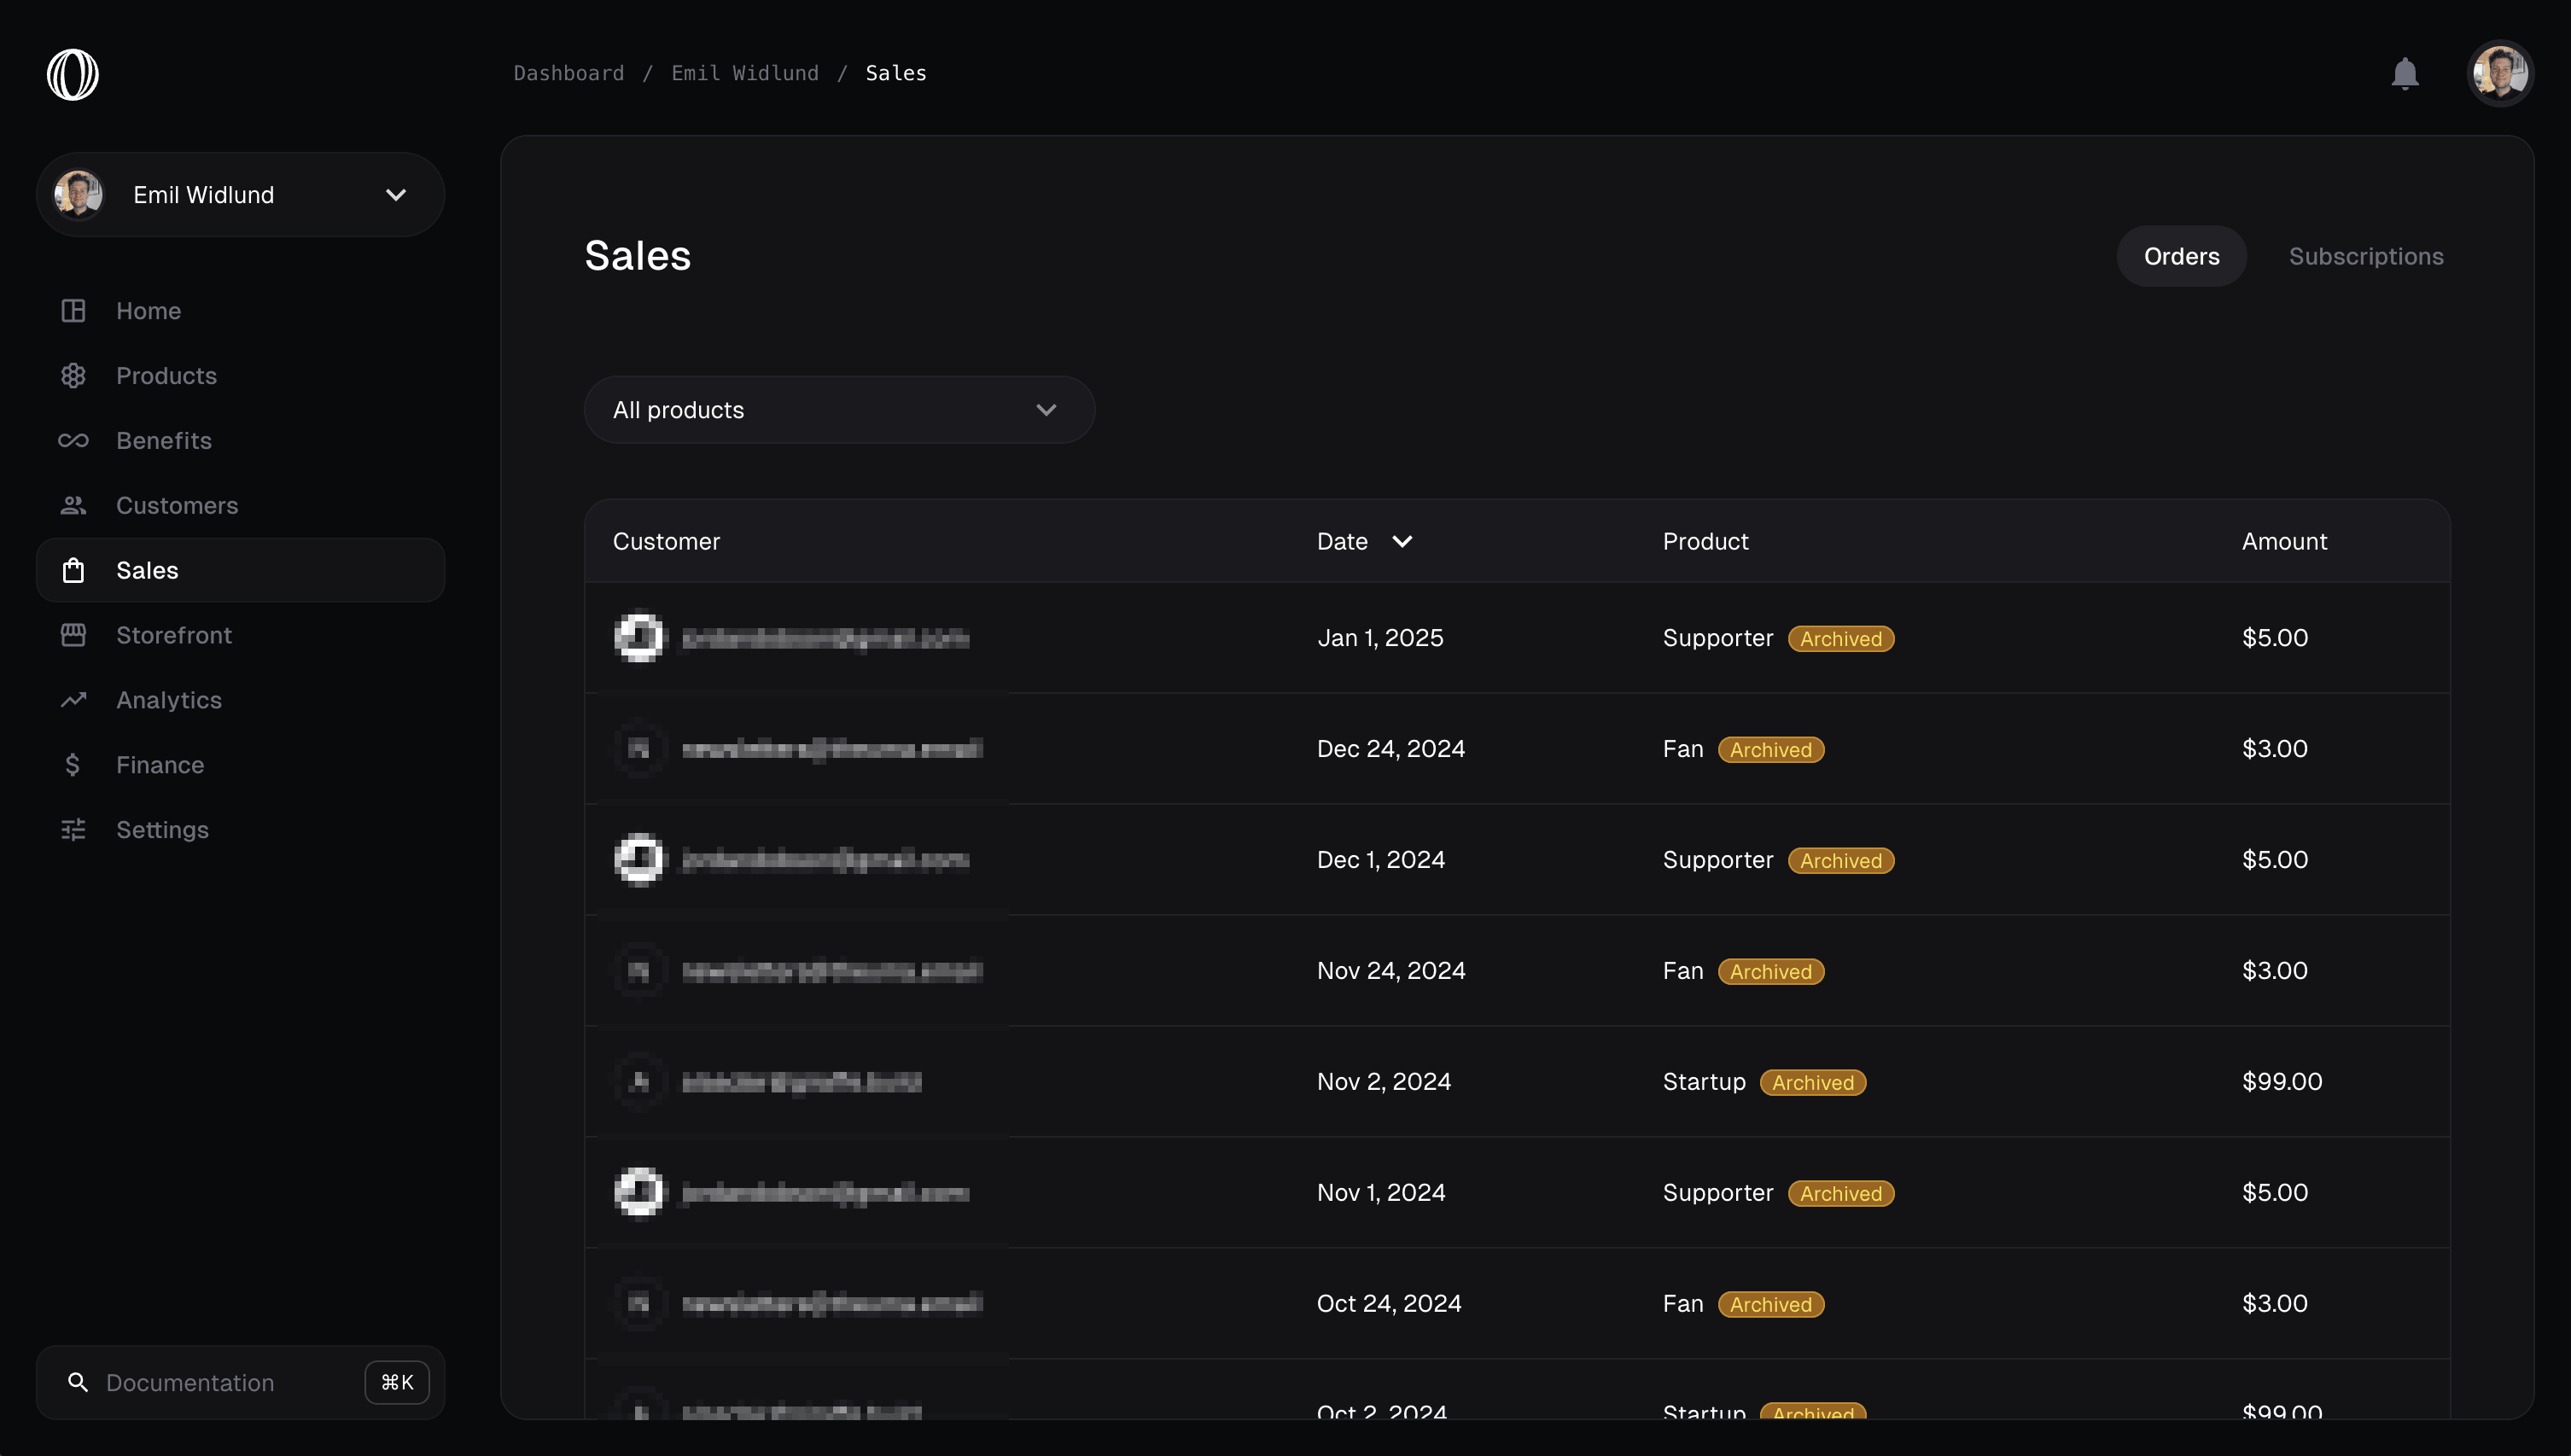The image size is (2571, 1456).
Task: Click the Dashboard breadcrumb link
Action: coord(568,73)
